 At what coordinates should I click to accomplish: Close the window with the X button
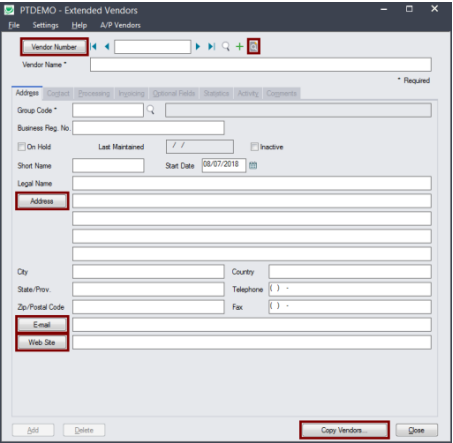tap(435, 9)
